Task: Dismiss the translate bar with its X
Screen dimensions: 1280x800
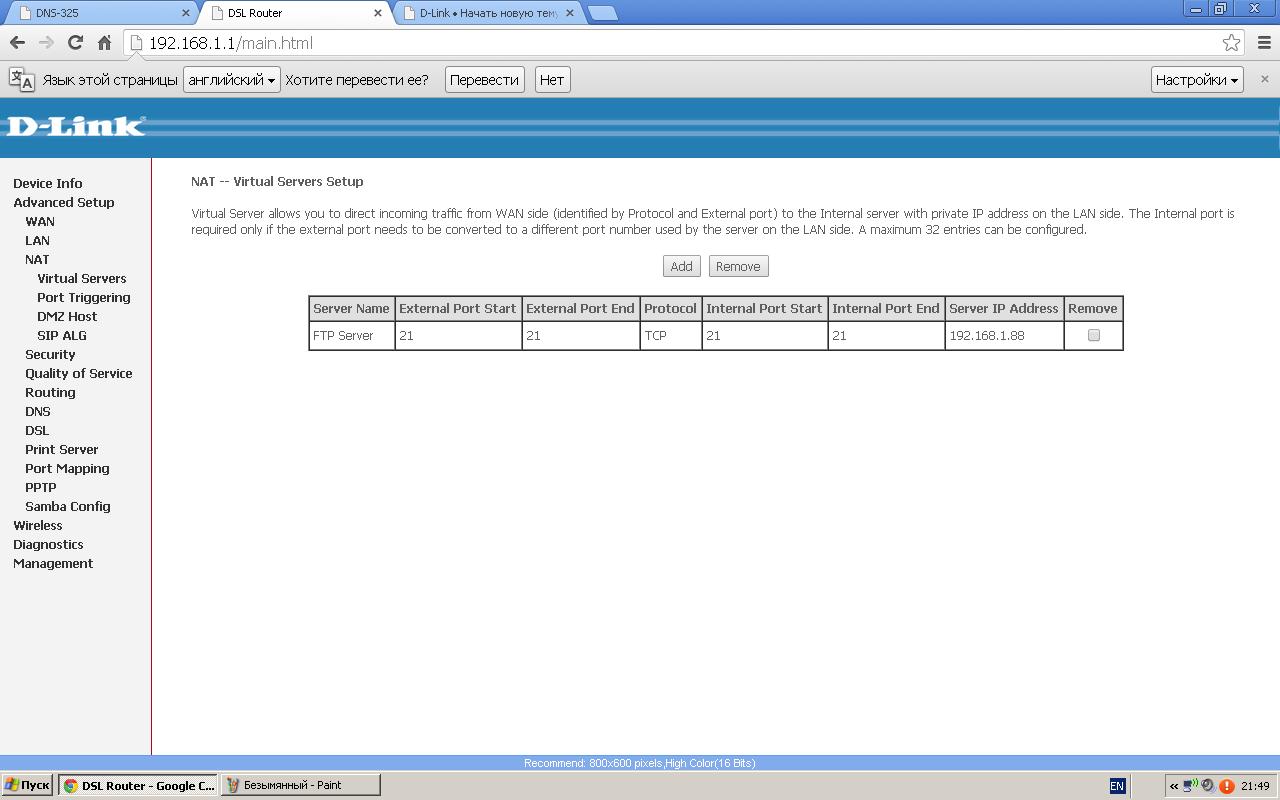Action: point(1264,79)
